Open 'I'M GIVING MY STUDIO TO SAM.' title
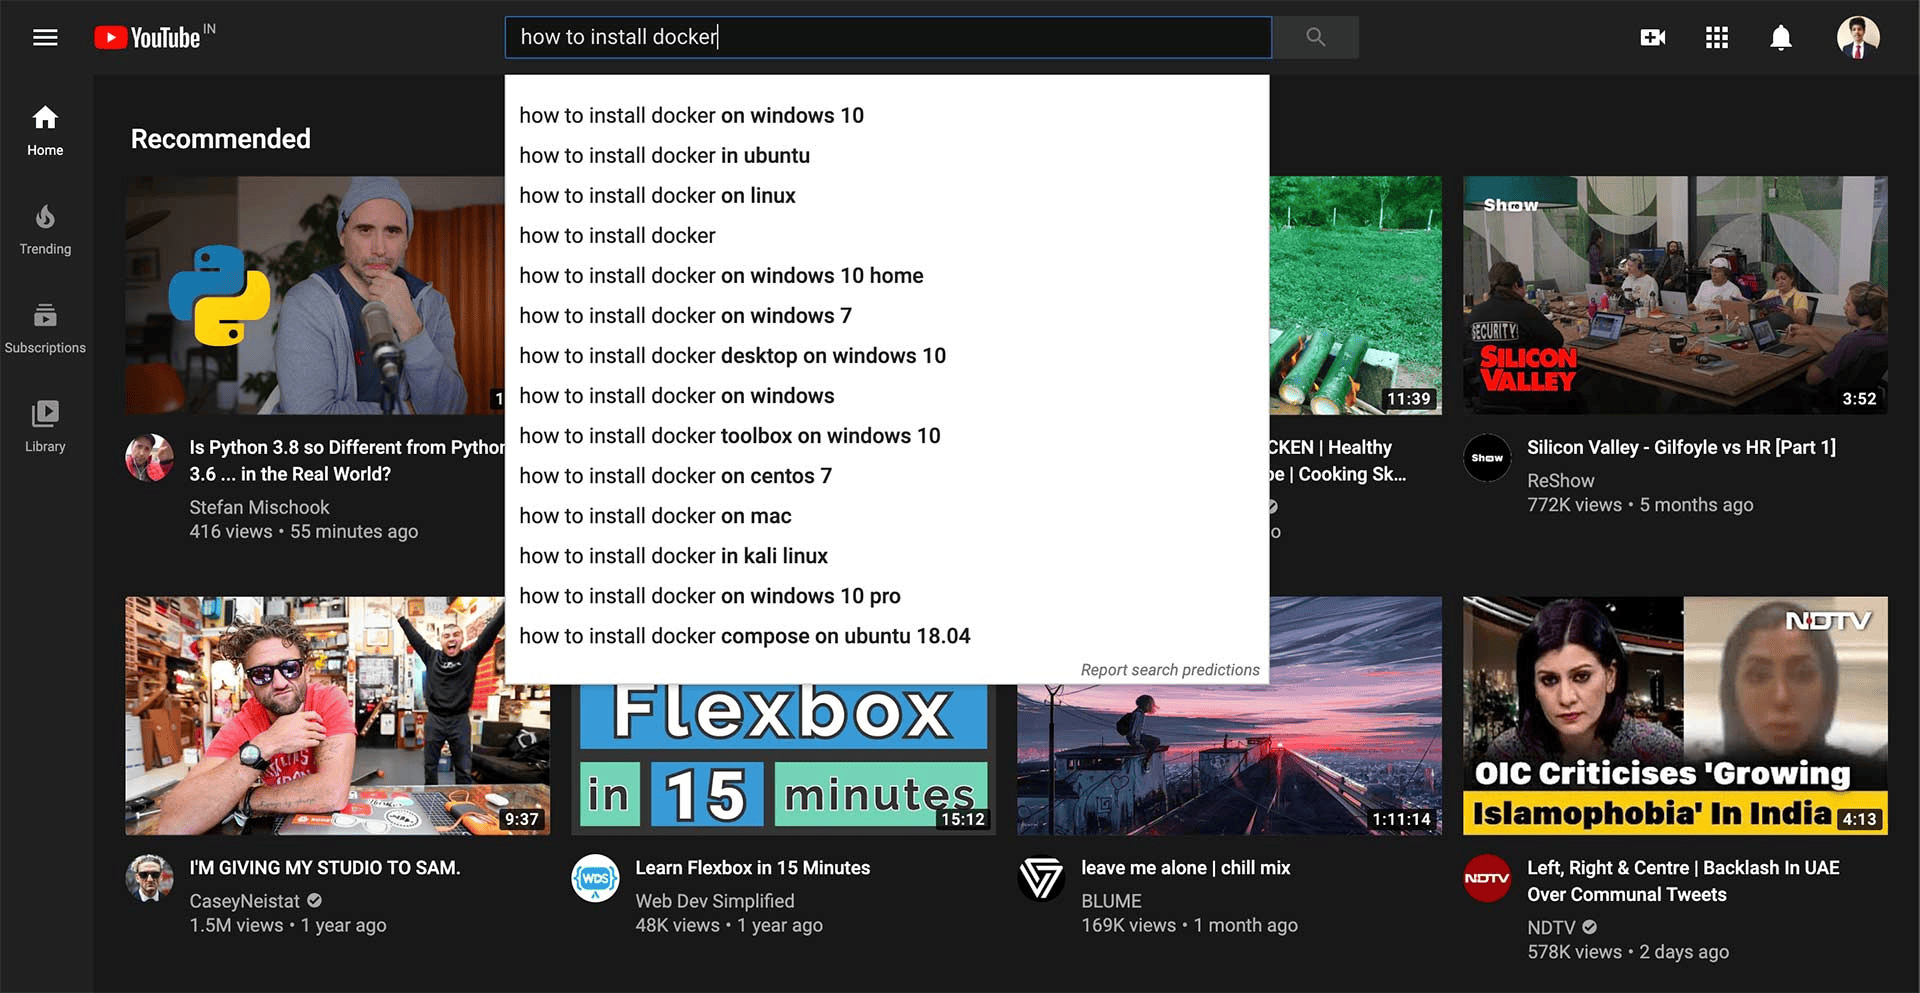Screen dimensions: 1920x993 tap(325, 868)
